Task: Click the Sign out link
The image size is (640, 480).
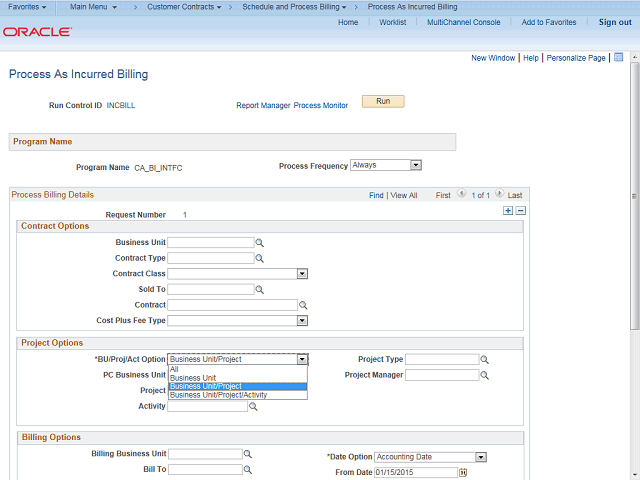Action: [x=615, y=22]
